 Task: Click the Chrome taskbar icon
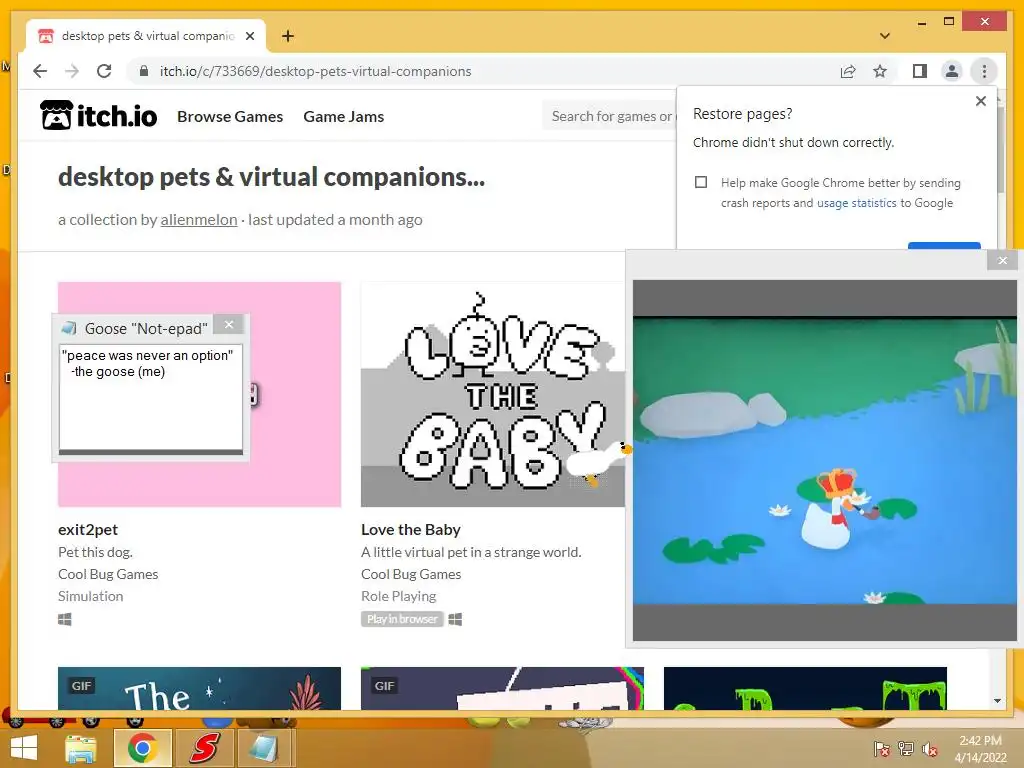pyautogui.click(x=142, y=748)
